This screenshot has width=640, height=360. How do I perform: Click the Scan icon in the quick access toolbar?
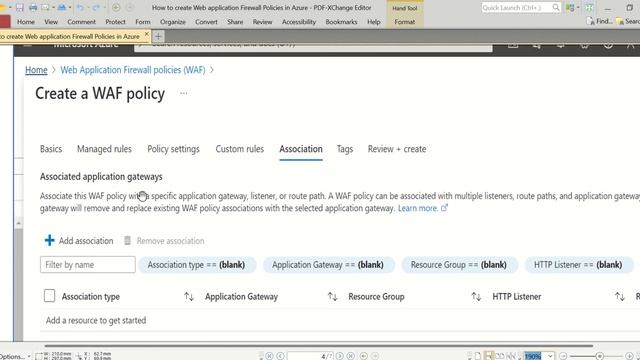tap(62, 7)
